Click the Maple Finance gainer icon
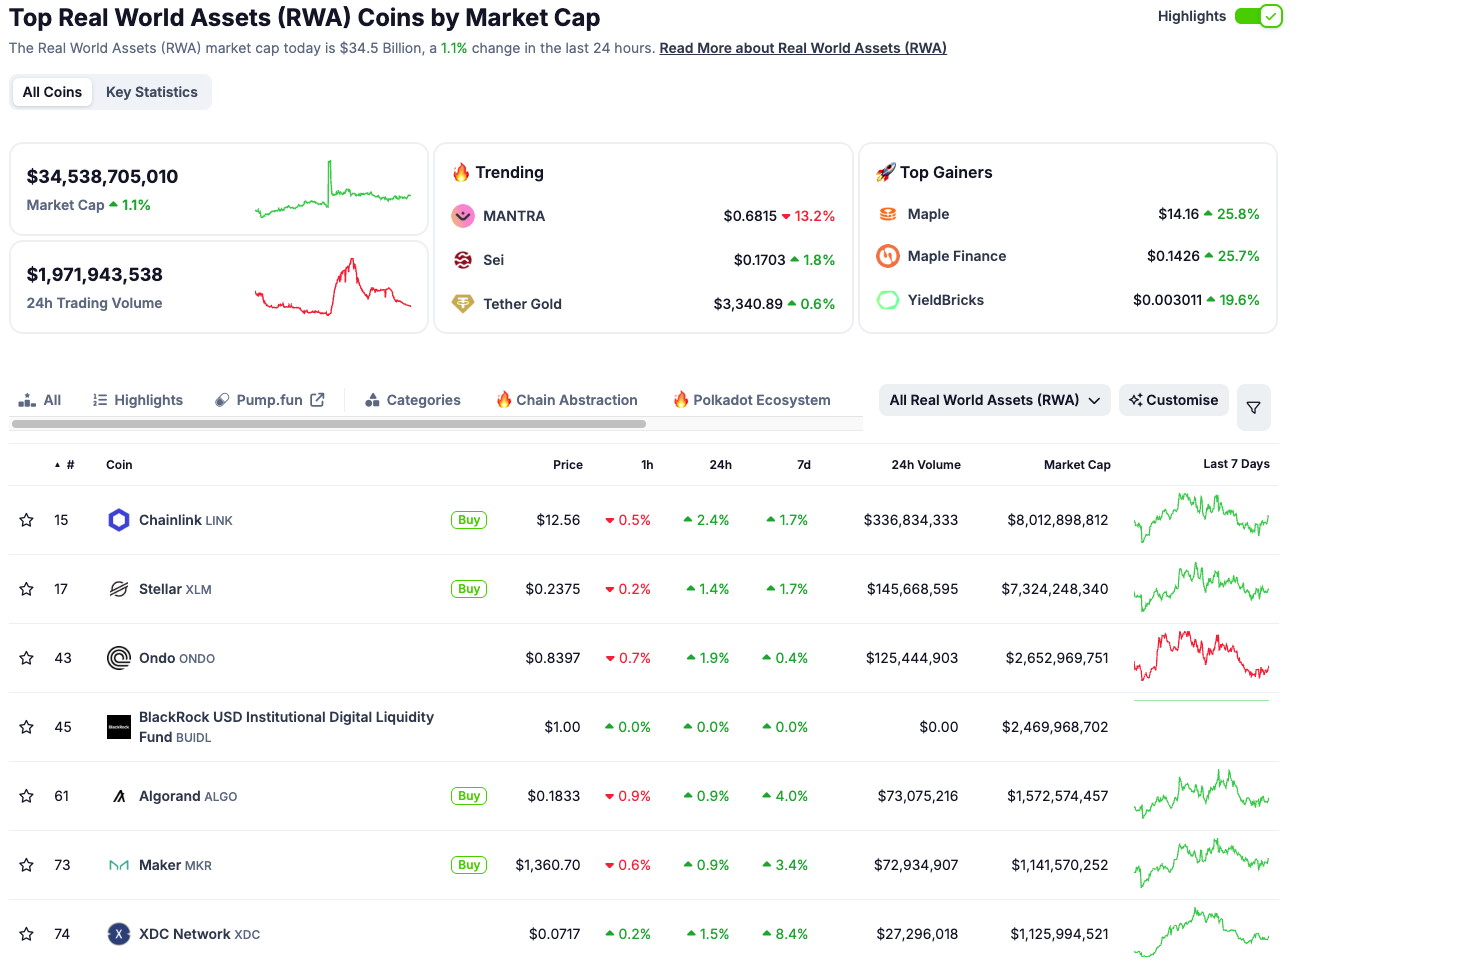The image size is (1478, 968). 888,256
